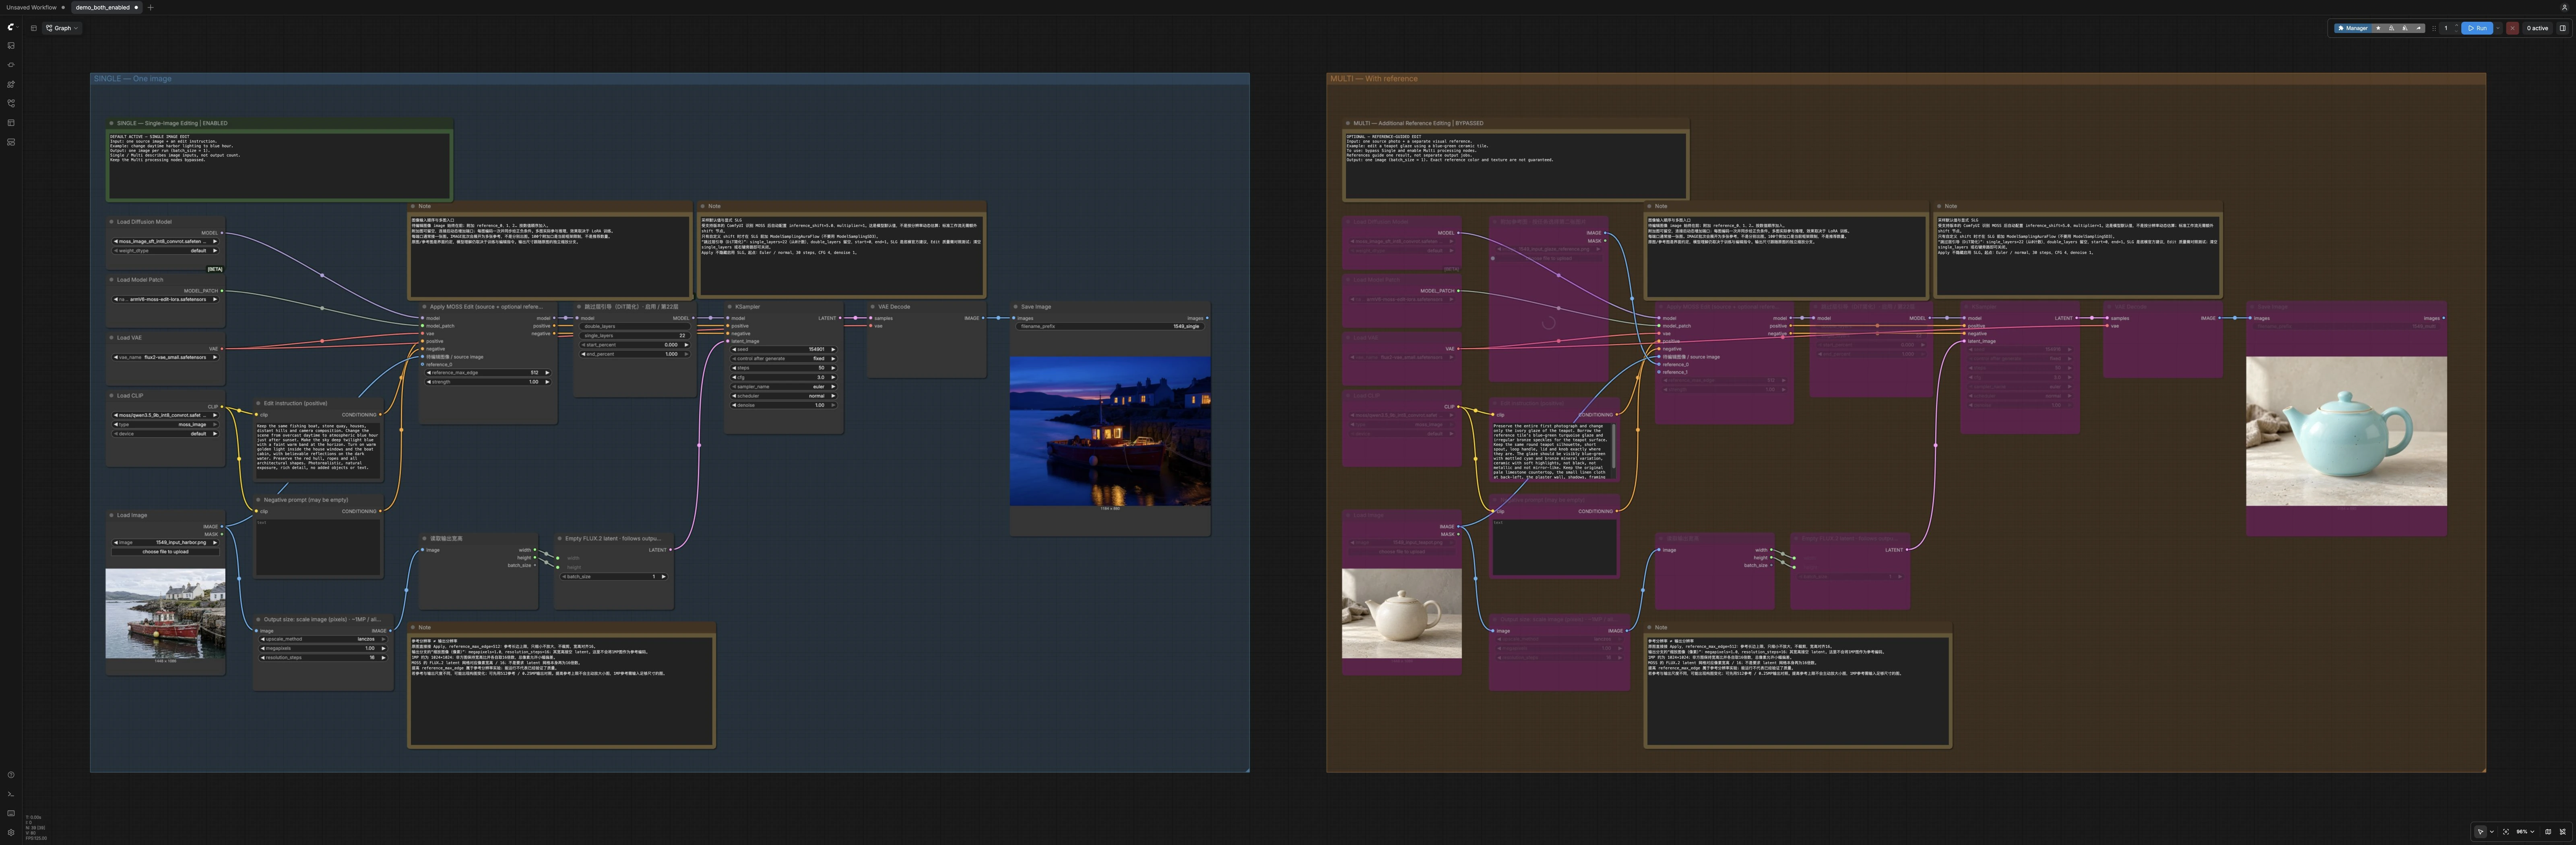2576x845 pixels.
Task: Click the teal teapot output preview in MULTI group
Action: (x=2346, y=431)
